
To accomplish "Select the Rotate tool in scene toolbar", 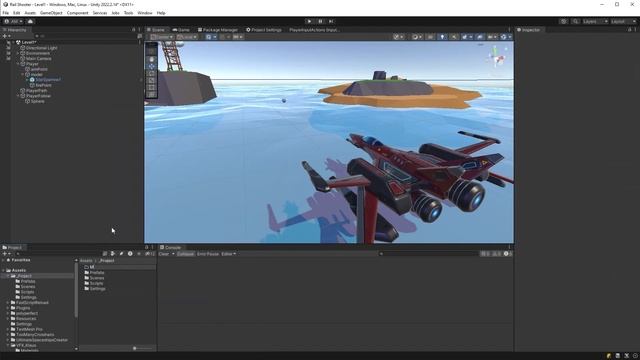I will pos(151,73).
